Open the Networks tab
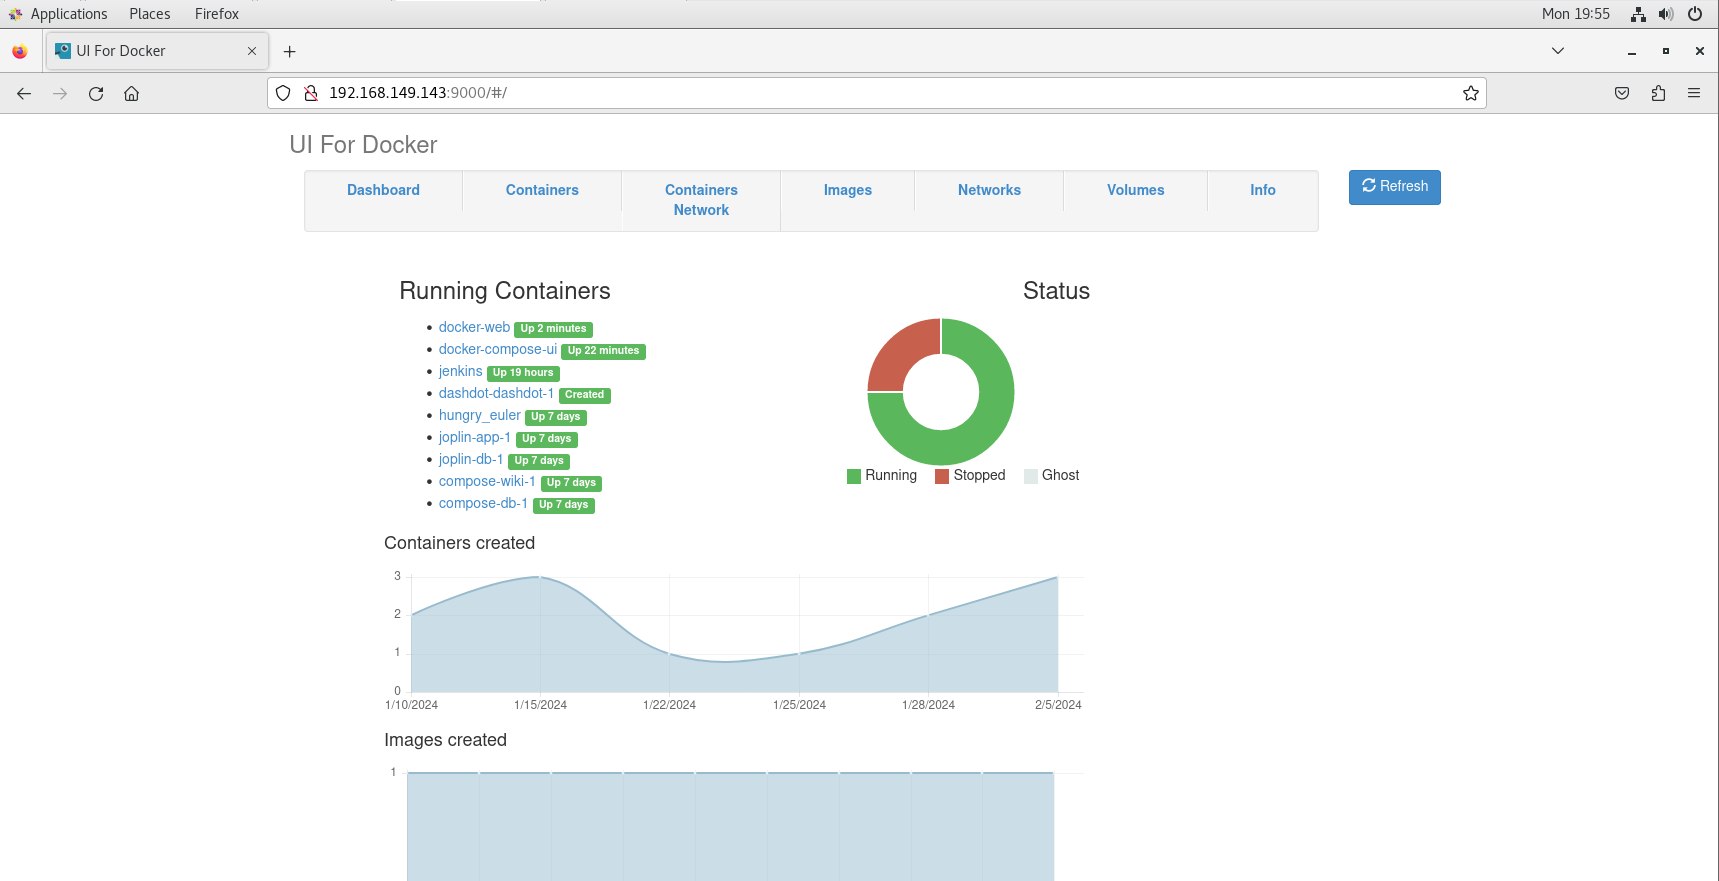Viewport: 1719px width, 881px height. pyautogui.click(x=989, y=190)
